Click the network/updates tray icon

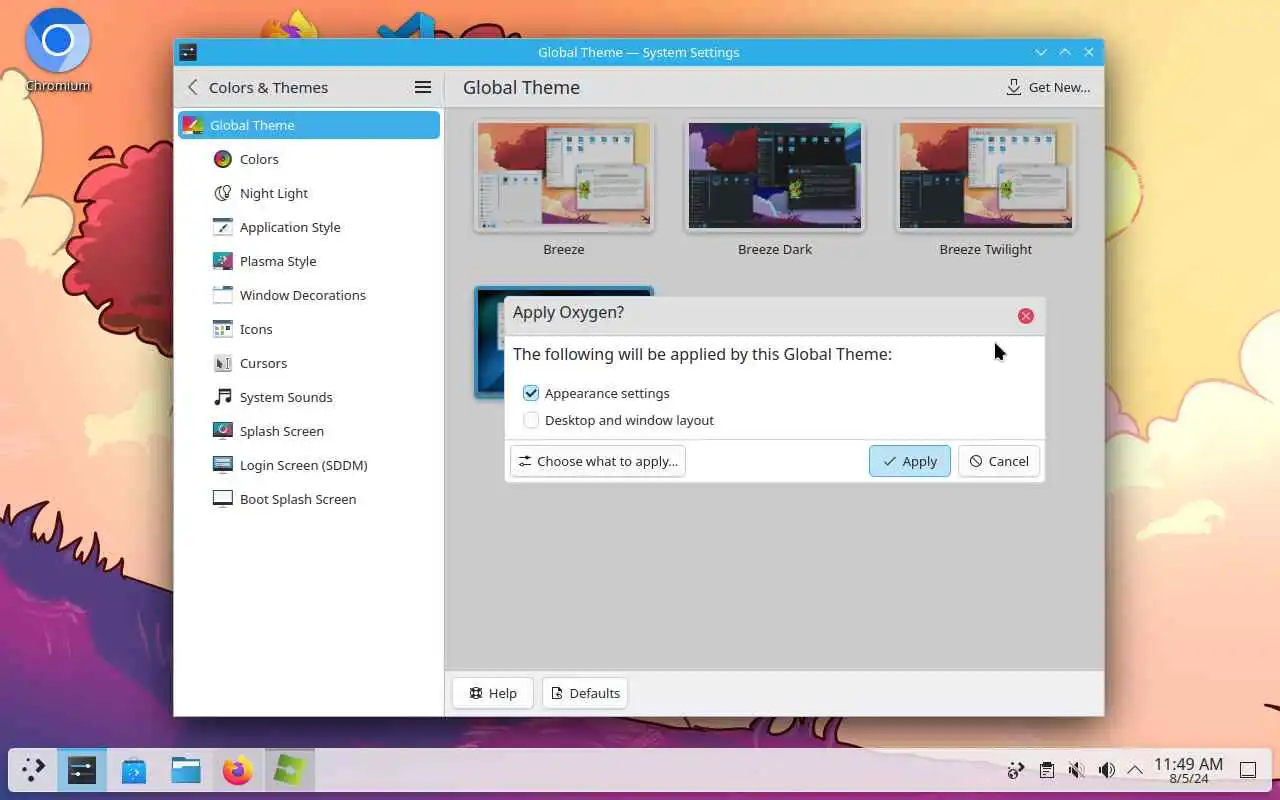point(1016,770)
